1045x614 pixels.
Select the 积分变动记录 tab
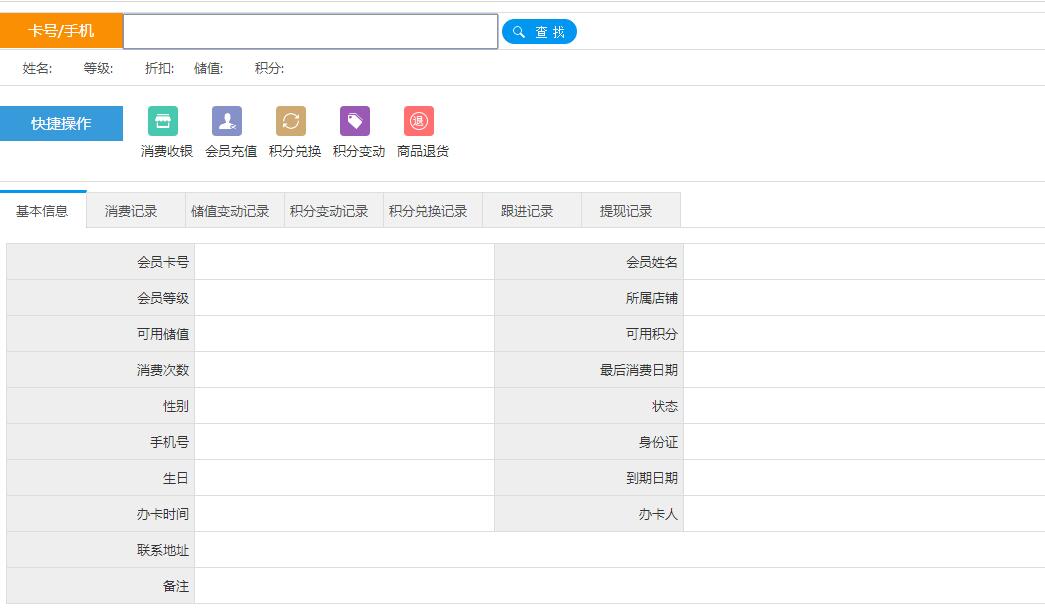[x=329, y=211]
